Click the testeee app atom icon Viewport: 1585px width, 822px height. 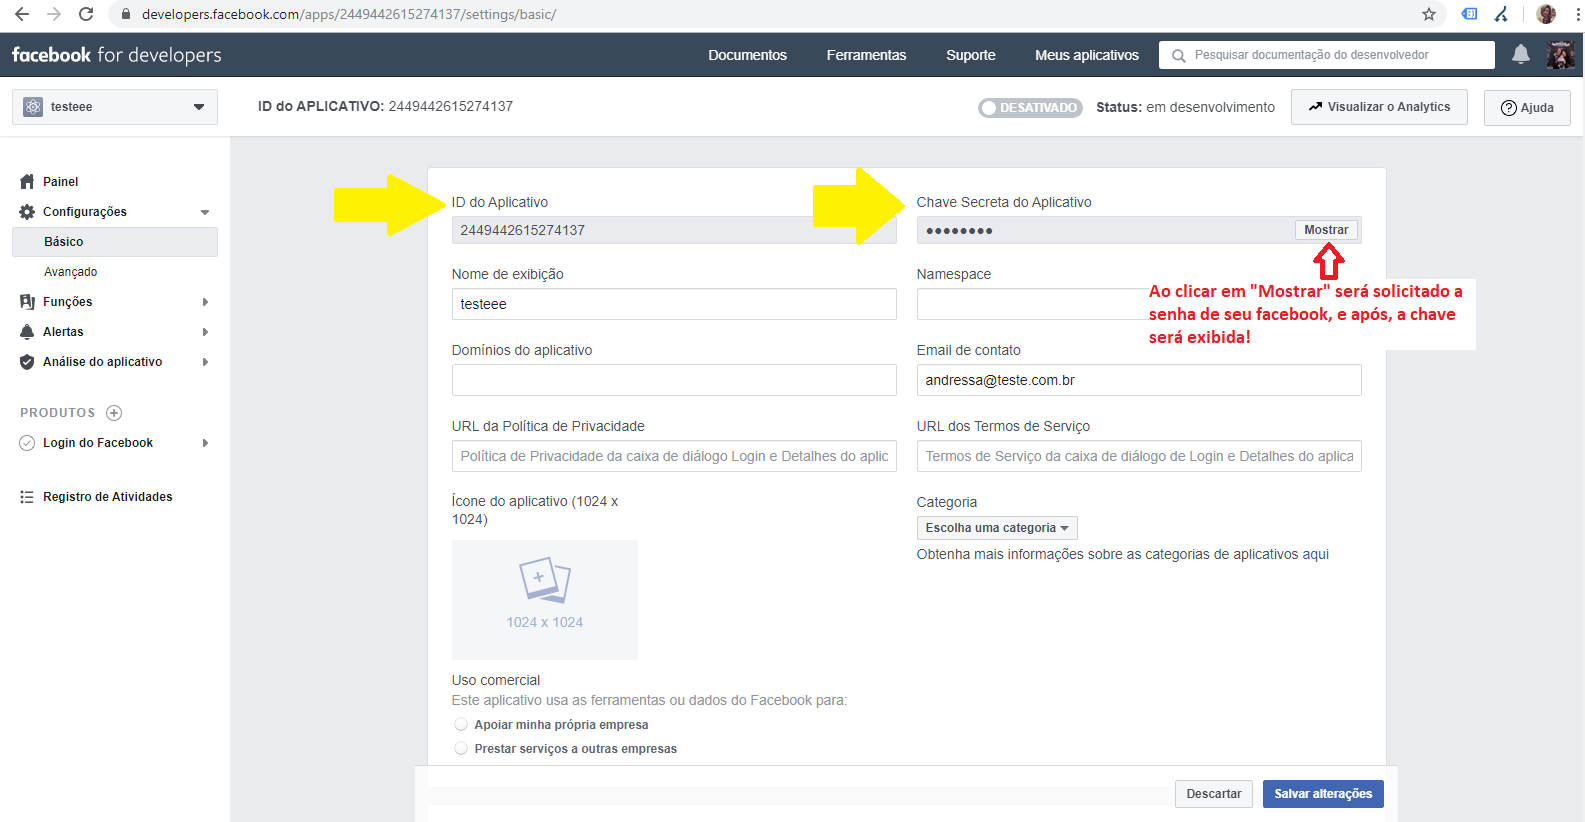click(33, 107)
